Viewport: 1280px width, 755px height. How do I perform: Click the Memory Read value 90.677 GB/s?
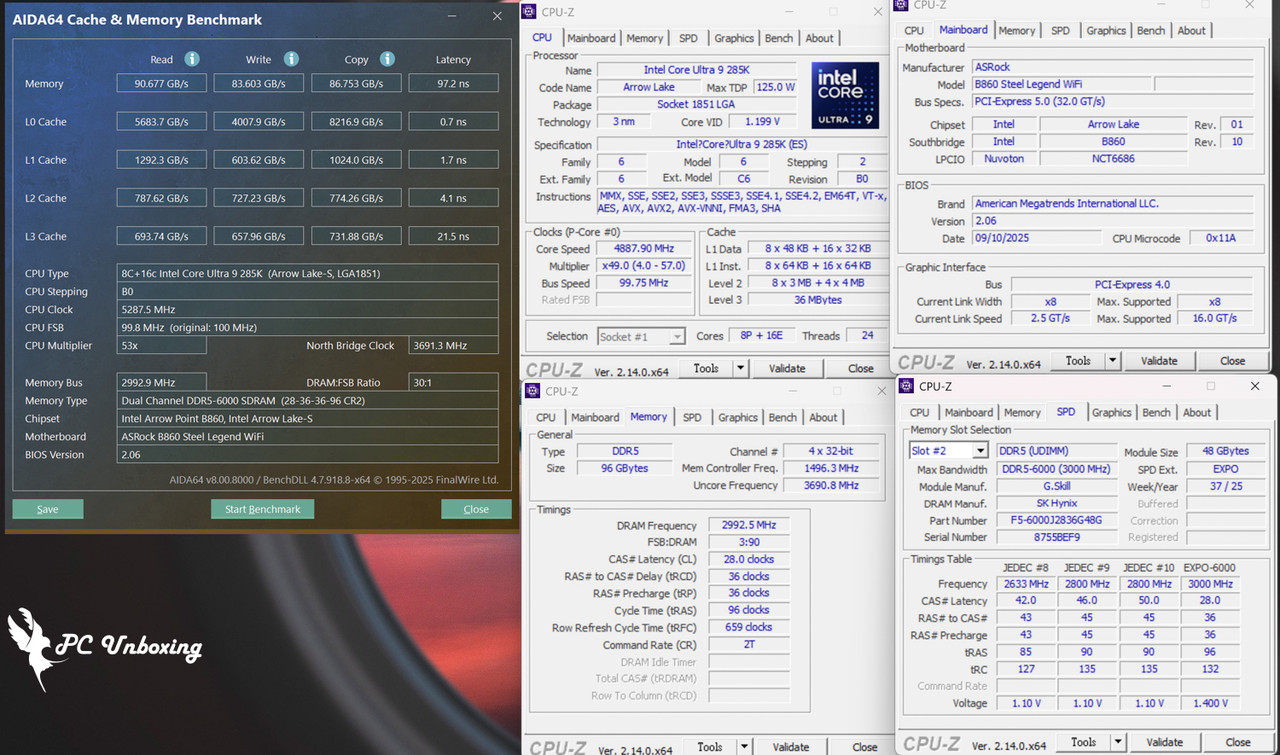(161, 84)
